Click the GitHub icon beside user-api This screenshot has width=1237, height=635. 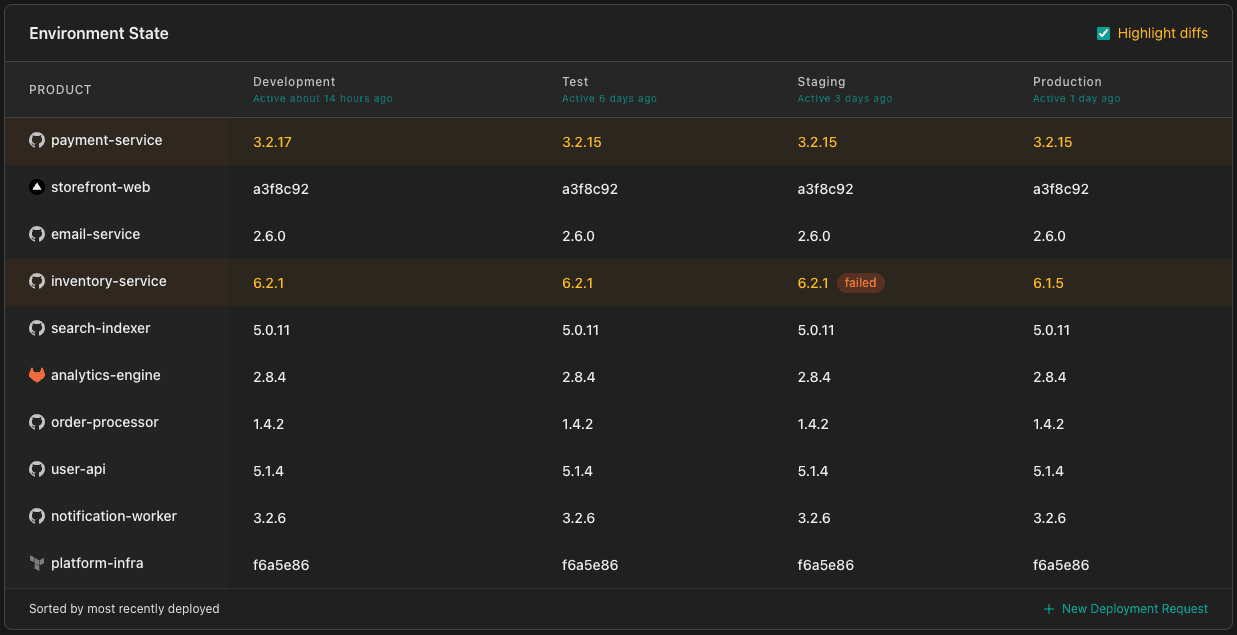coord(37,470)
